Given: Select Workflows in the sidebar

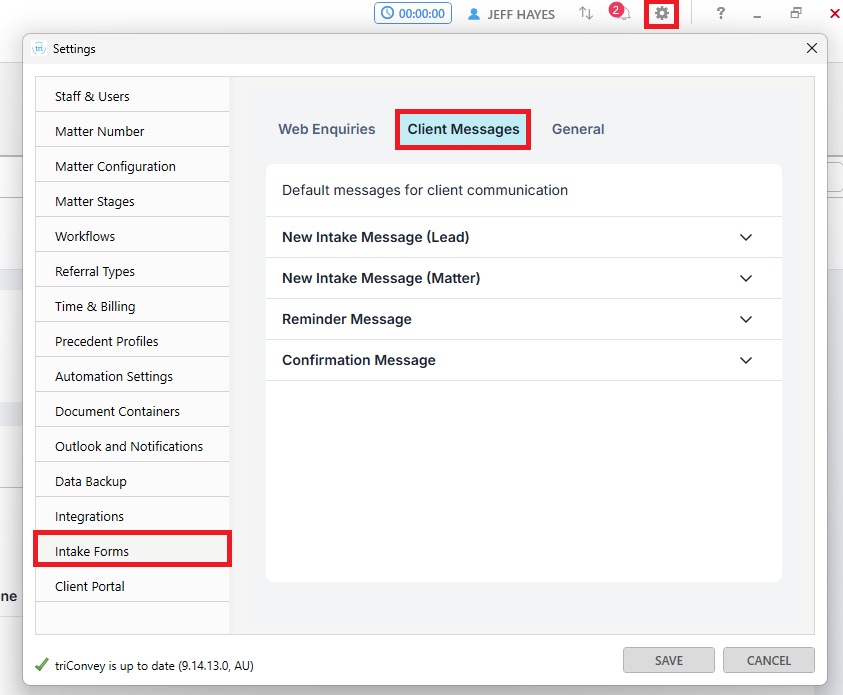Looking at the screenshot, I should 132,236.
